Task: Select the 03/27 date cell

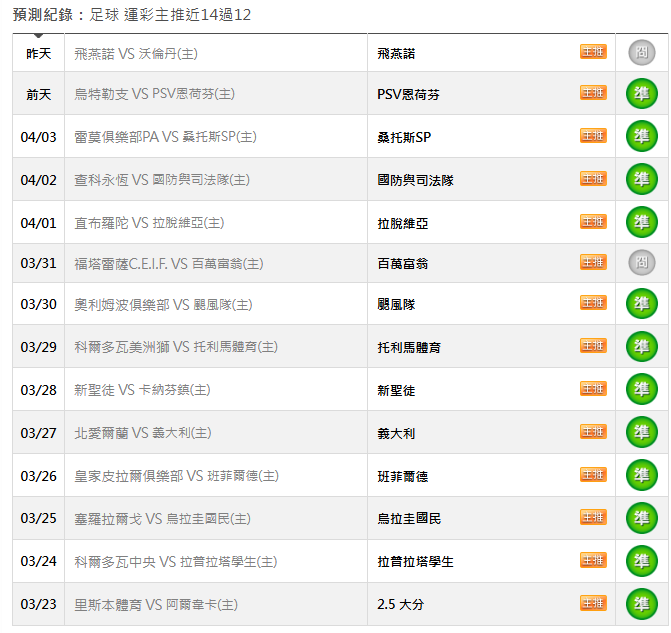Action: point(39,433)
